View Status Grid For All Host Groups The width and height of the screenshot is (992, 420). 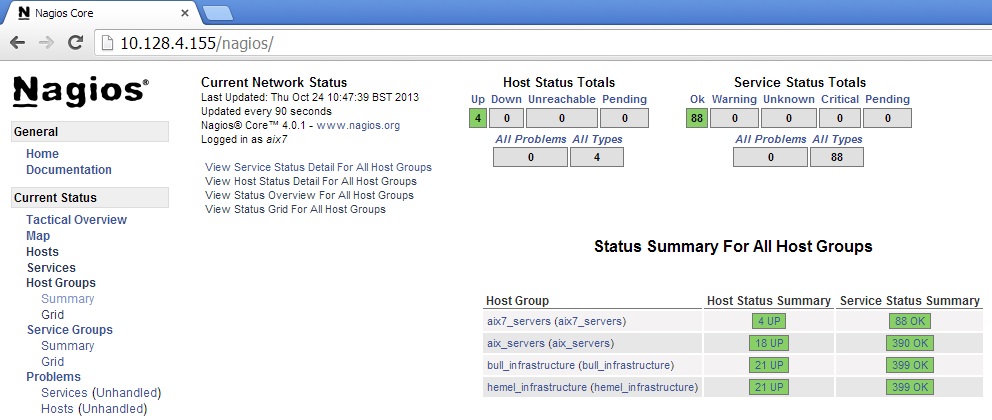click(295, 209)
